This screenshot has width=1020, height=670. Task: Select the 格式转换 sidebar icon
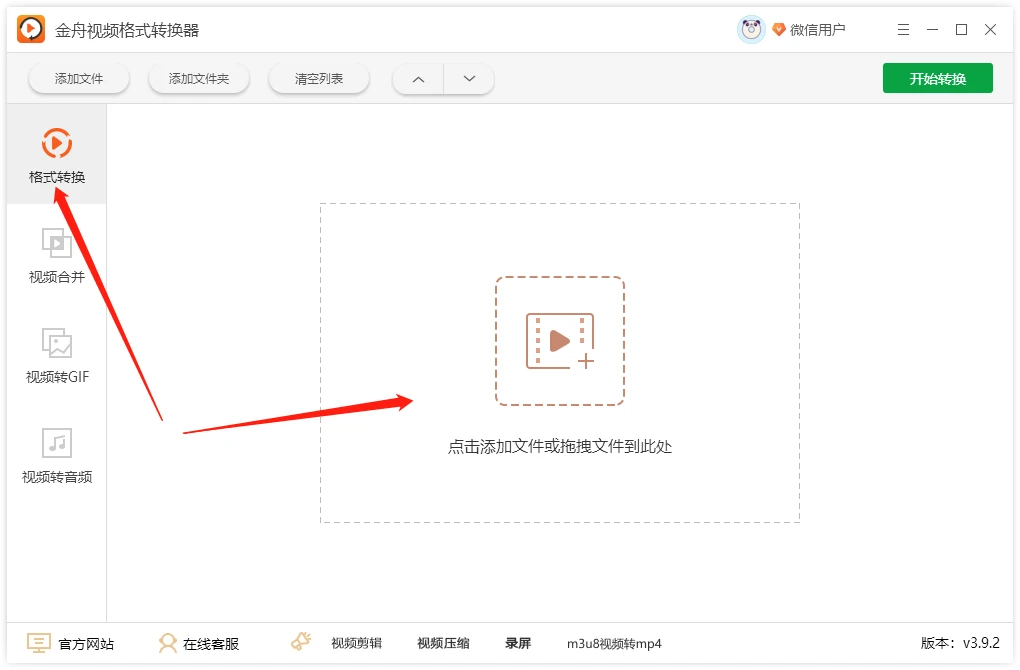tap(57, 143)
